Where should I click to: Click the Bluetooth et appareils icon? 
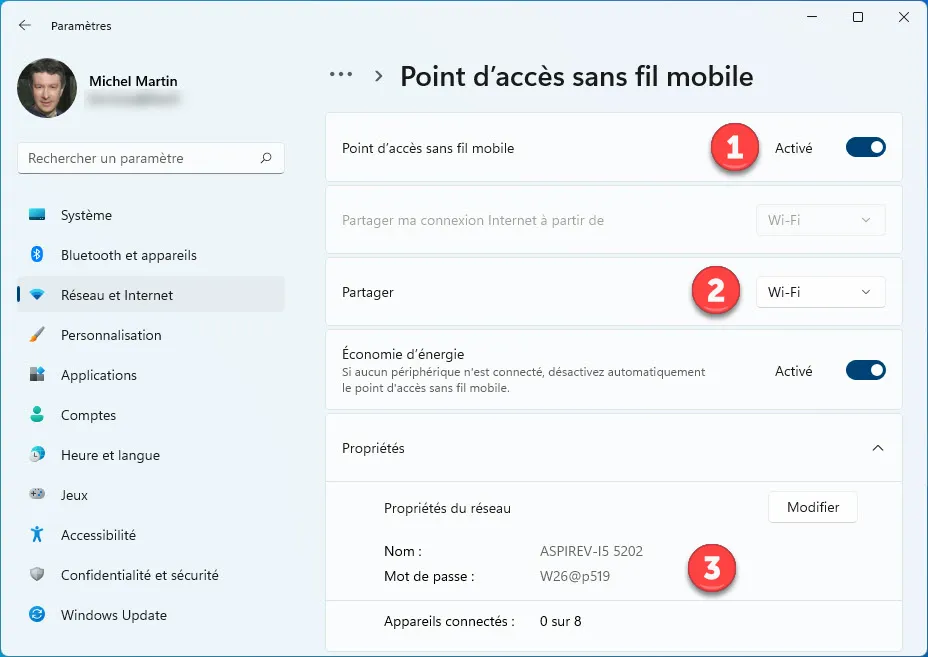click(x=37, y=255)
